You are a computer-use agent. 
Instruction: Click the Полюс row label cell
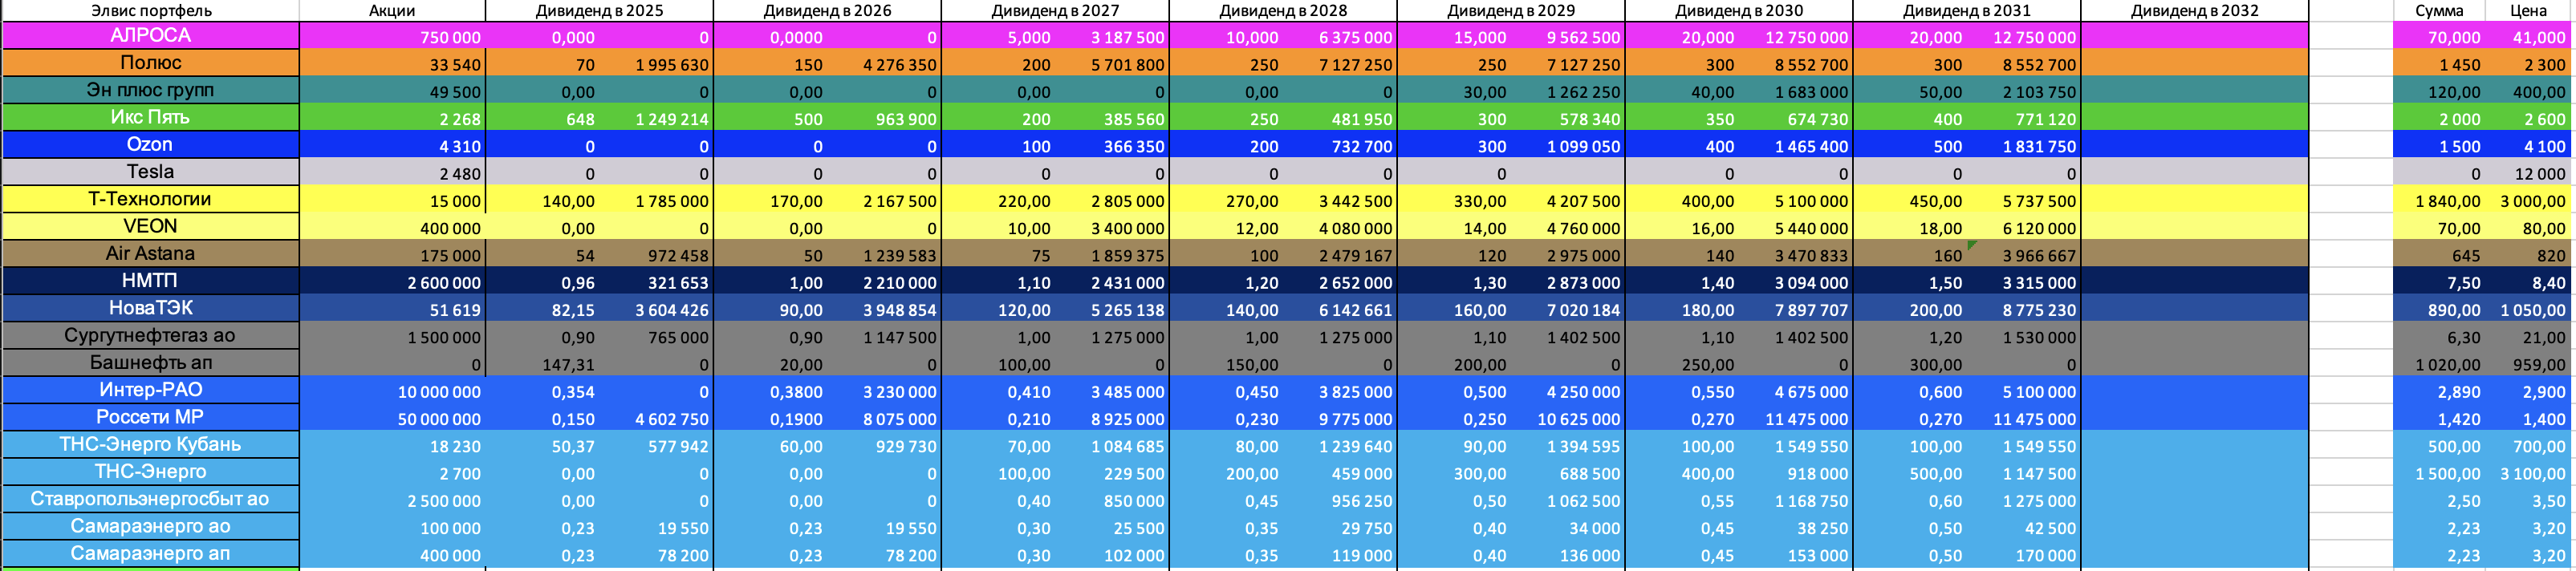(x=150, y=62)
